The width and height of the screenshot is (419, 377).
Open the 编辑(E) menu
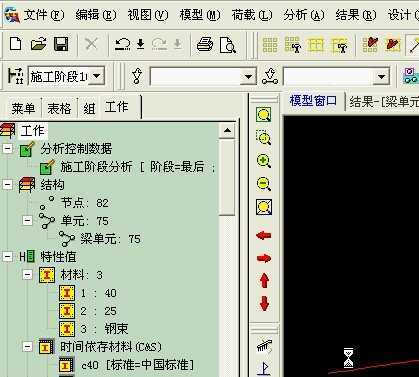coord(96,15)
